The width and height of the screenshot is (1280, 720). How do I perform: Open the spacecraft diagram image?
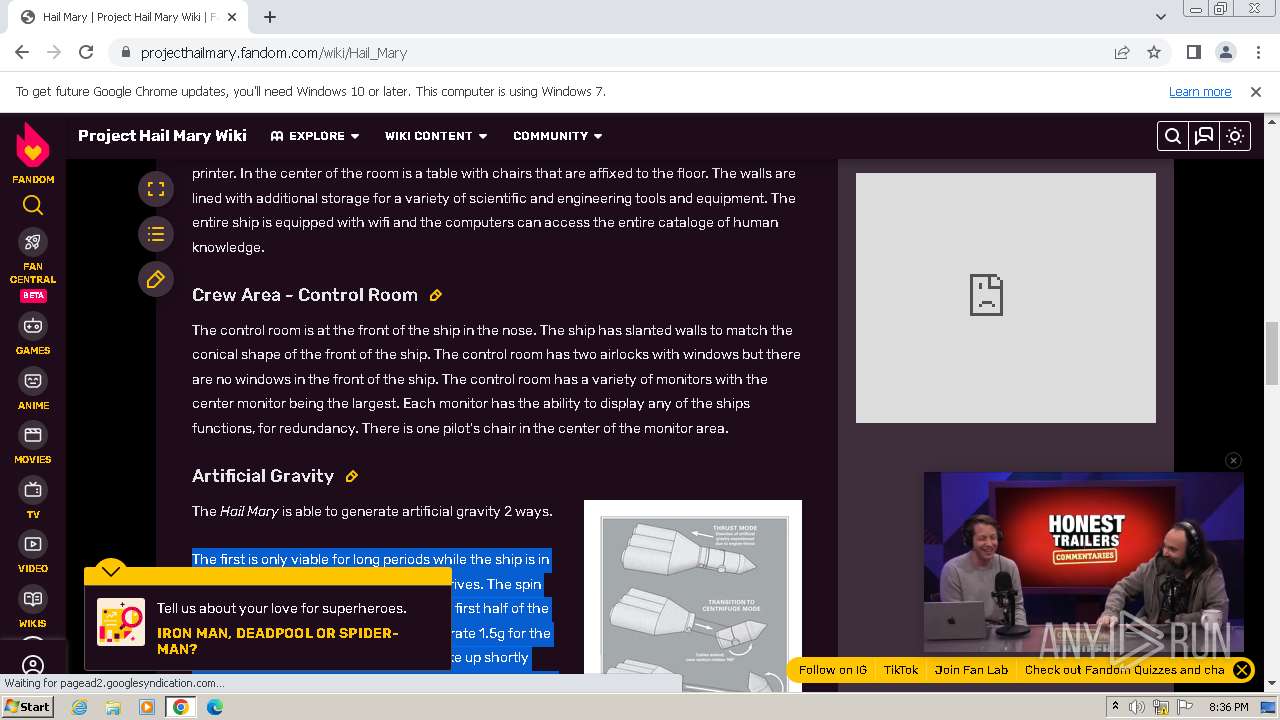pyautogui.click(x=693, y=596)
